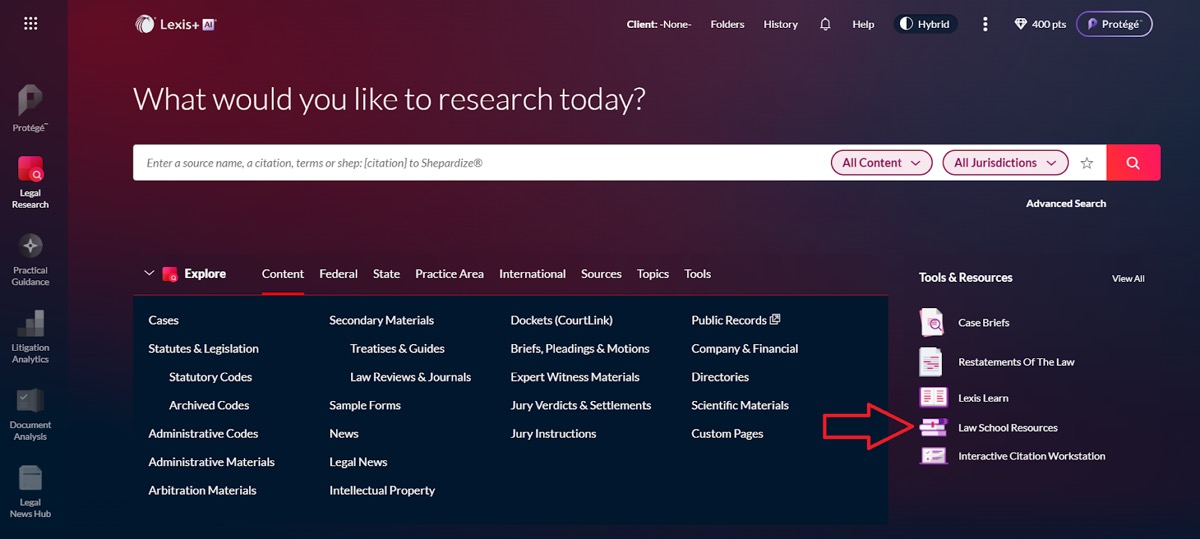
Task: Open the notifications bell
Action: point(825,24)
